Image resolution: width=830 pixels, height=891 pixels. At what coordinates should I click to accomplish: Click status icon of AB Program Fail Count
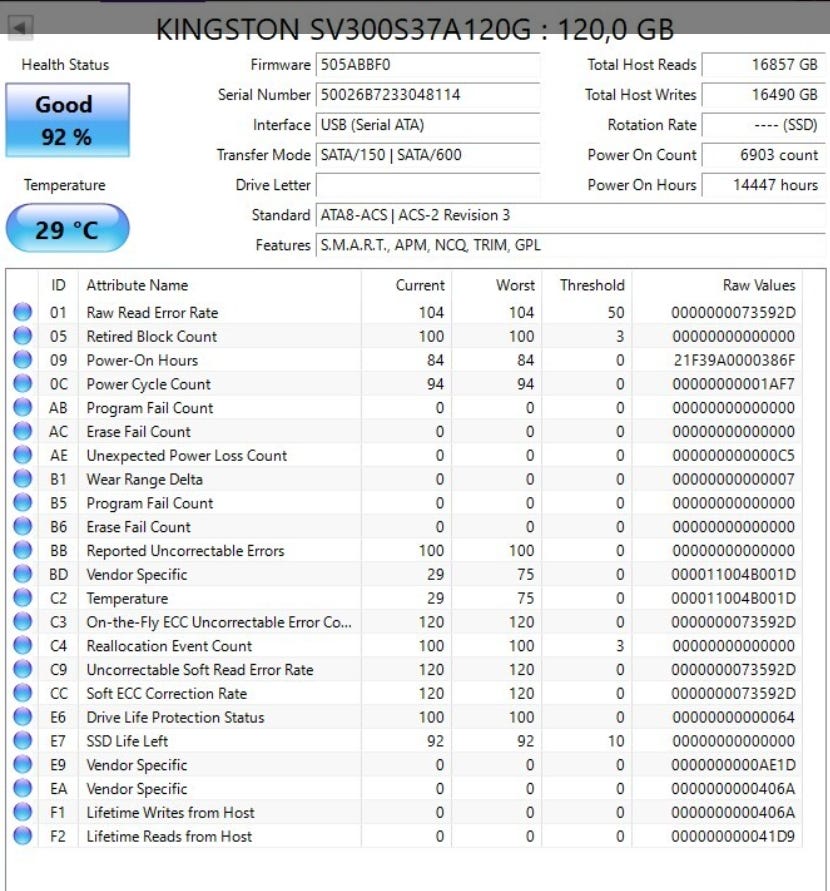pyautogui.click(x=23, y=407)
